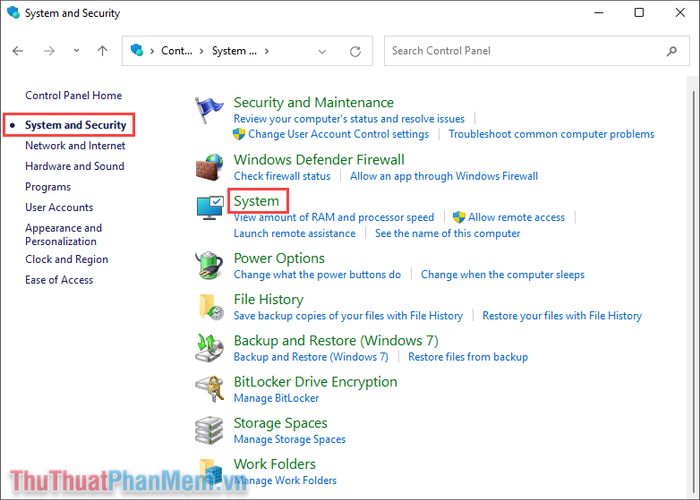Image resolution: width=700 pixels, height=500 pixels.
Task: Open the System heading link
Action: coord(256,201)
